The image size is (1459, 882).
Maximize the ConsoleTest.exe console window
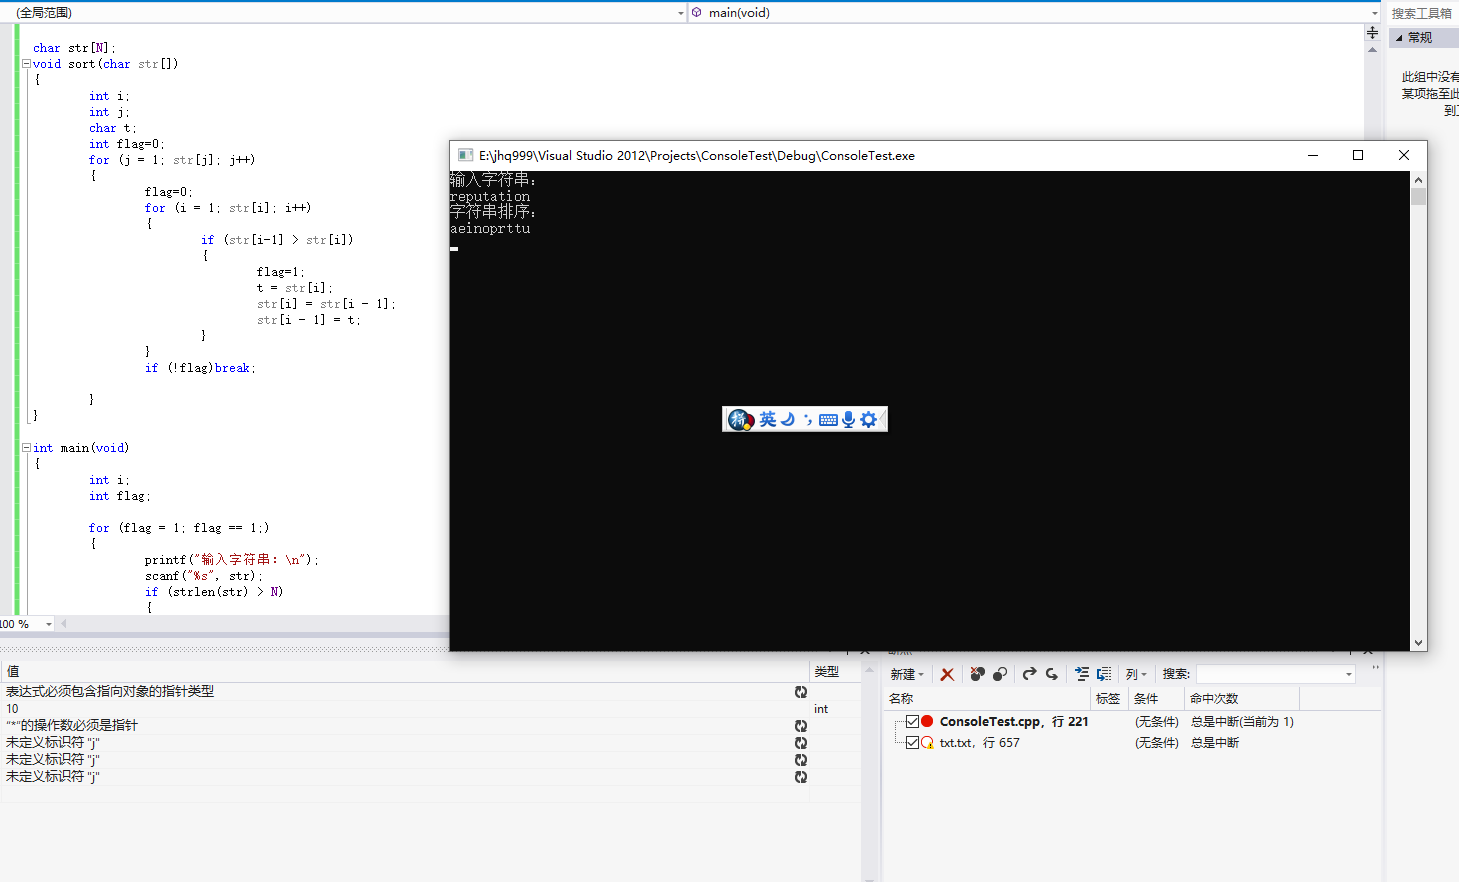click(x=1358, y=155)
